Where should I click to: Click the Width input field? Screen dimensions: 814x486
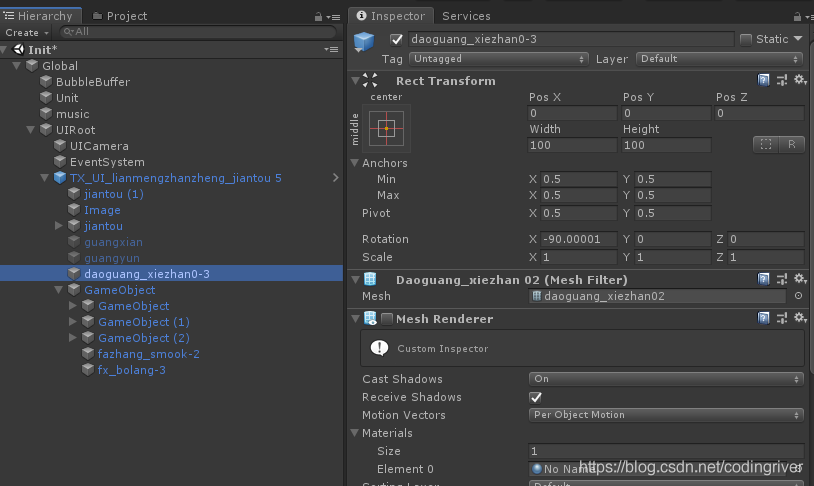573,145
